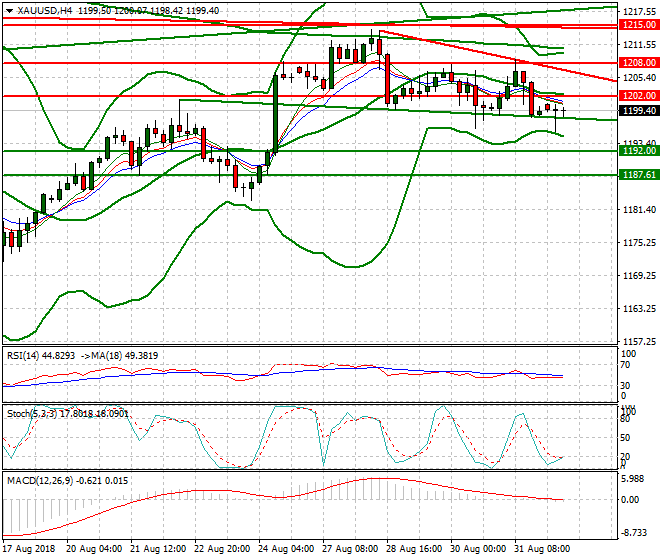This screenshot has width=660, height=560.
Task: Open the chart menu triangle beside XAUUSD
Action: coord(9,11)
